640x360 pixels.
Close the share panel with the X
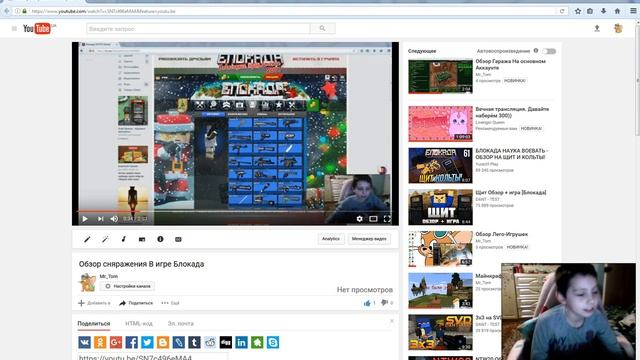tap(391, 321)
